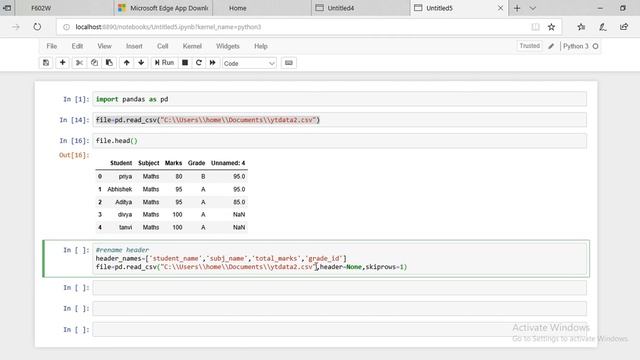Click the browser forward arrow
This screenshot has width=640, height=360.
(16, 27)
